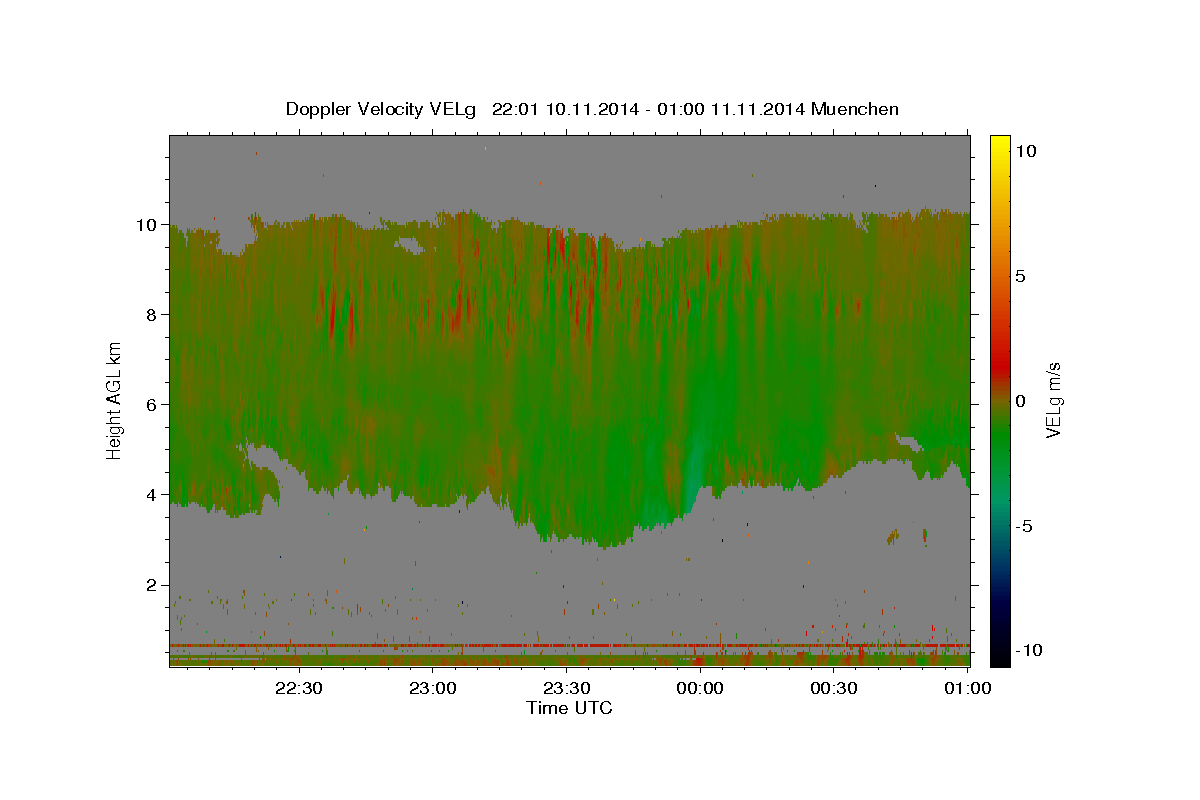This screenshot has height=800, width=1200.
Task: Click the 'Height AGL km' axis title
Action: click(114, 399)
